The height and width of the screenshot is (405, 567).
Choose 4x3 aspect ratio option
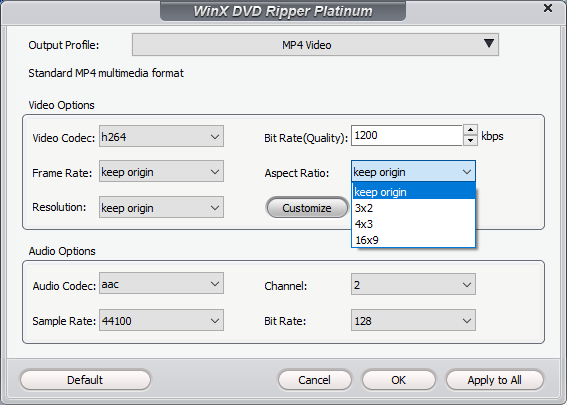pyautogui.click(x=413, y=224)
